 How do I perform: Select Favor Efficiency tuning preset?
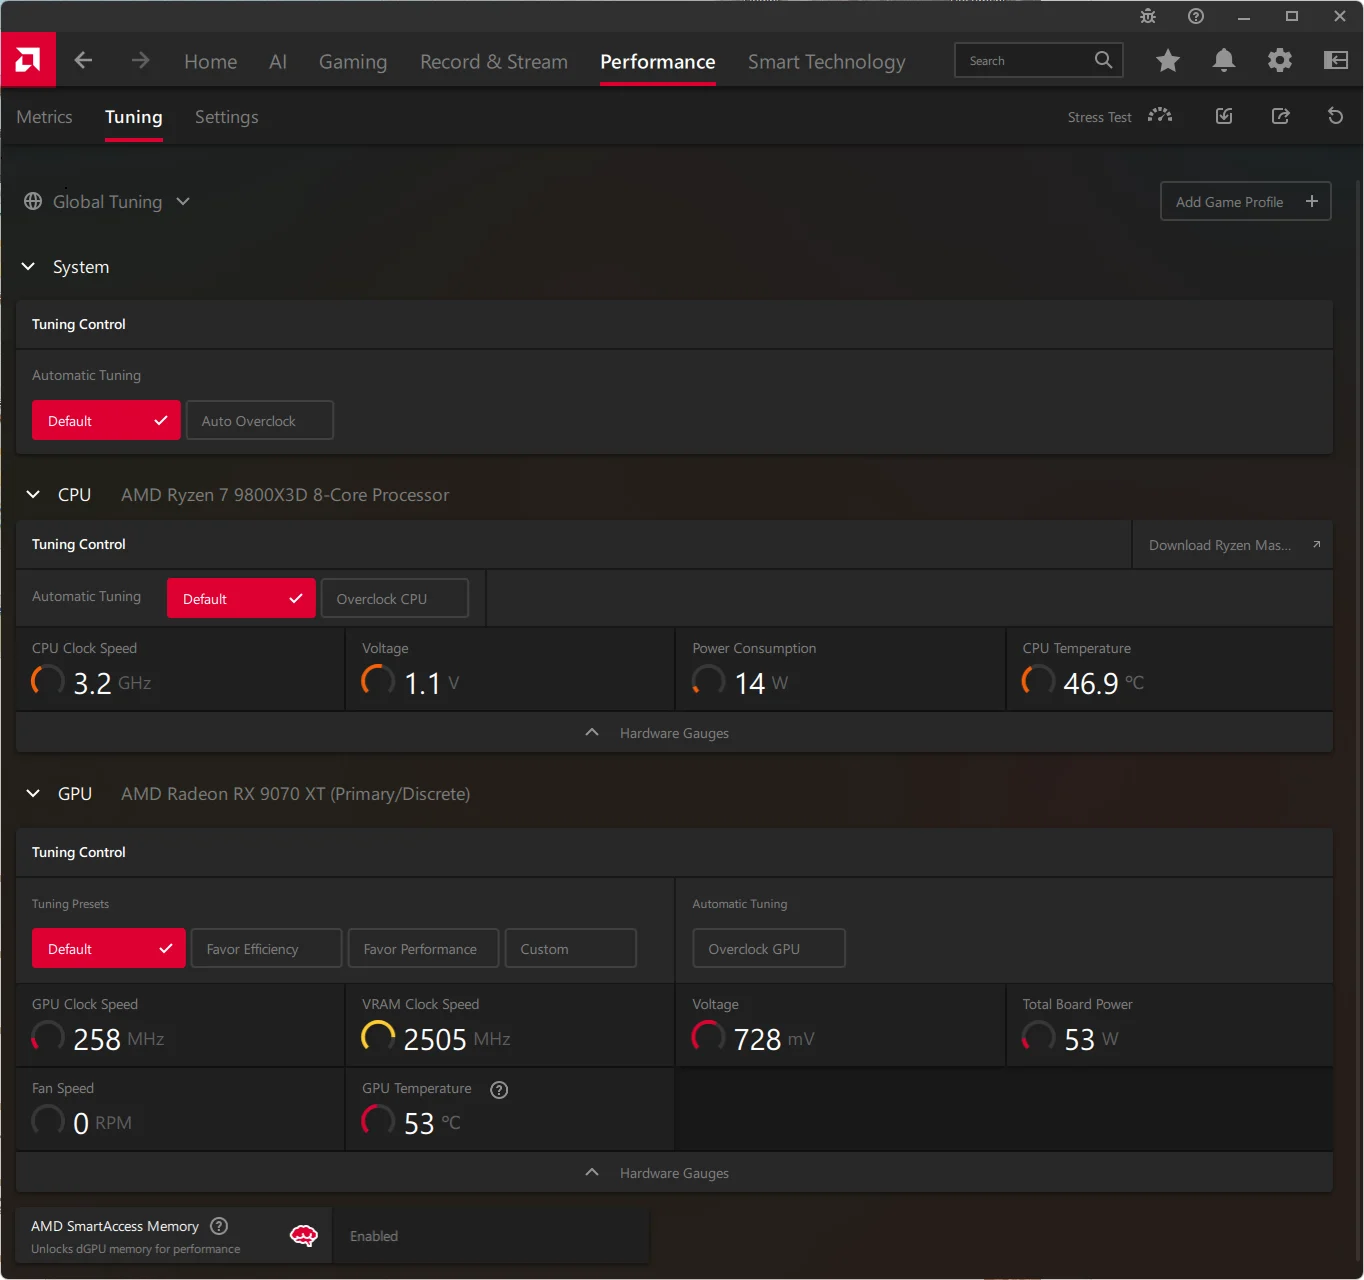point(266,949)
